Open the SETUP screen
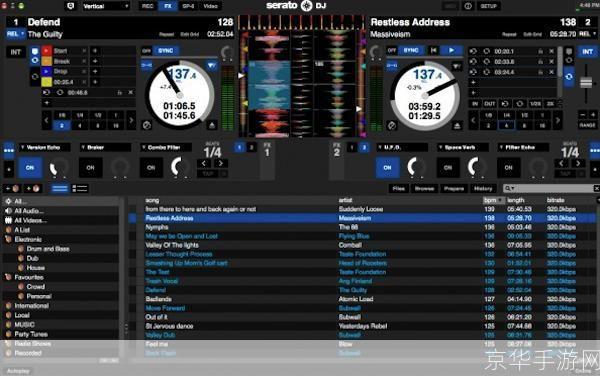Image resolution: width=600 pixels, height=376 pixels. pos(488,6)
